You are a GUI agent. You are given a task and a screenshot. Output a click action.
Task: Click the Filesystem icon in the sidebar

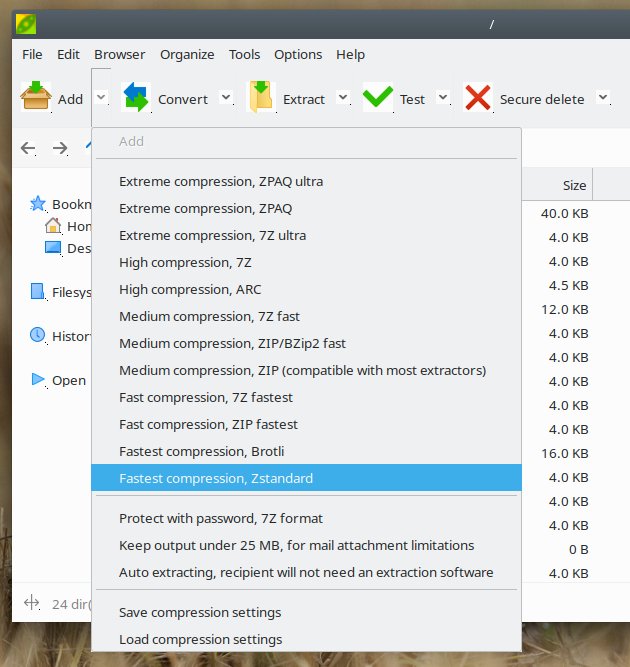point(38,292)
